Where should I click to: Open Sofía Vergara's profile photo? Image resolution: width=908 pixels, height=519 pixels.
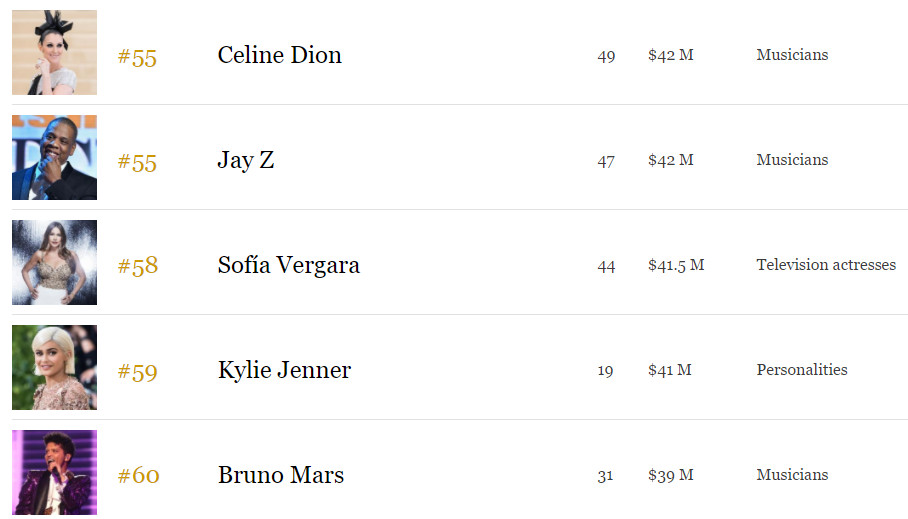tap(54, 262)
